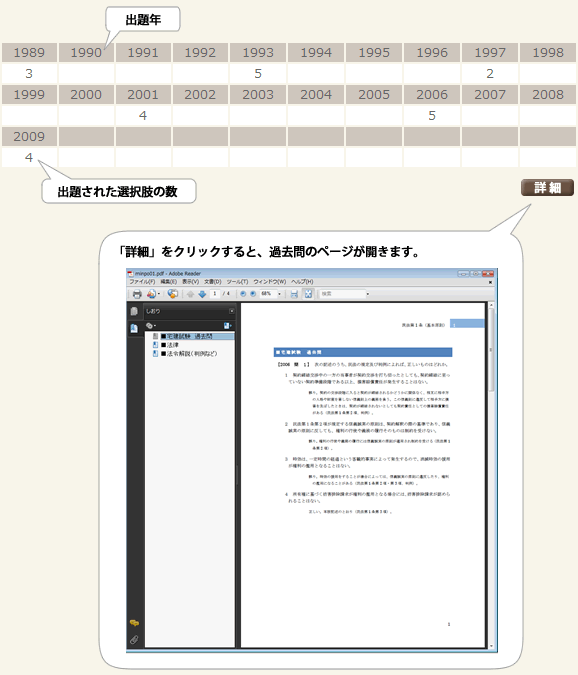Image resolution: width=578 pixels, height=675 pixels.
Task: Click the 1993 year cell
Action: [258, 53]
